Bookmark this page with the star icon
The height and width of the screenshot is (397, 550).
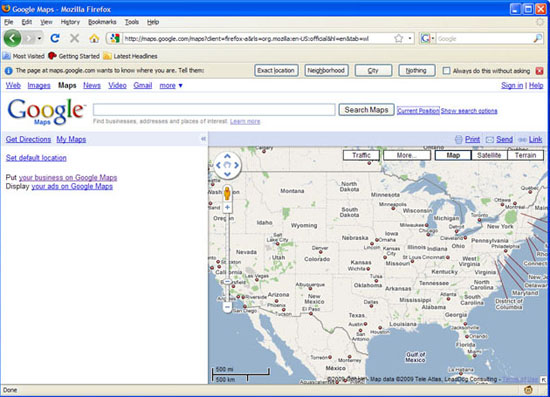point(398,38)
